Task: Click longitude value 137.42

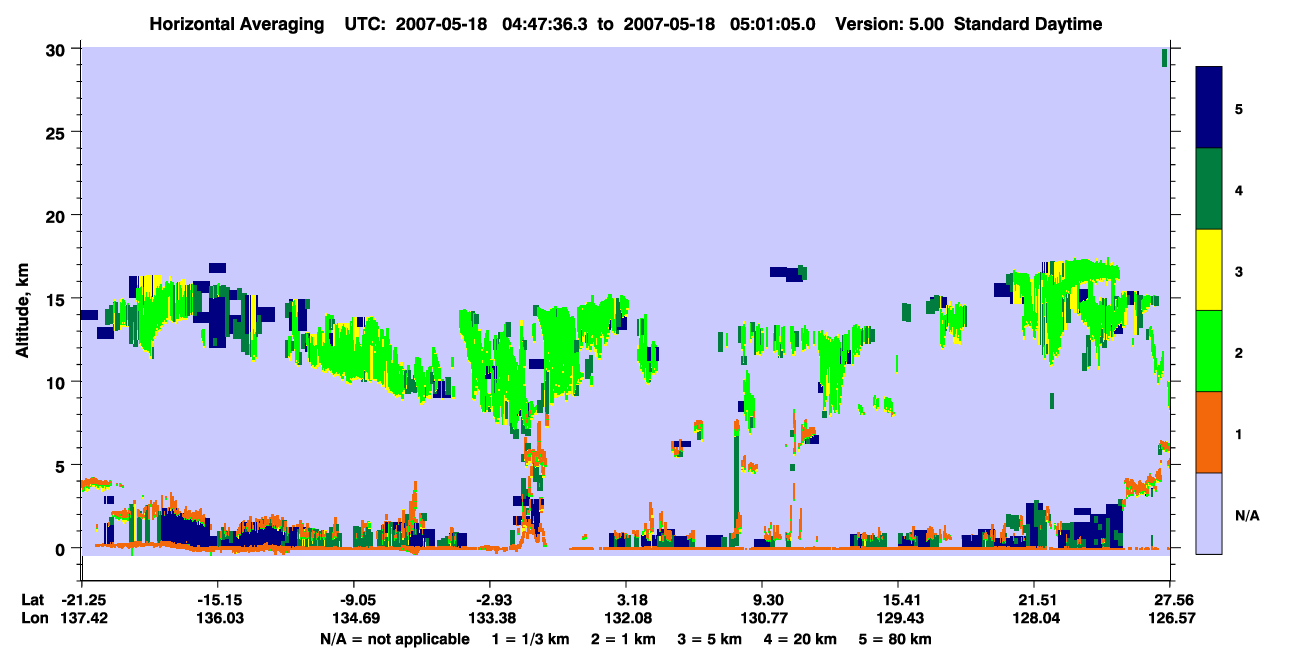Action: pos(83,618)
